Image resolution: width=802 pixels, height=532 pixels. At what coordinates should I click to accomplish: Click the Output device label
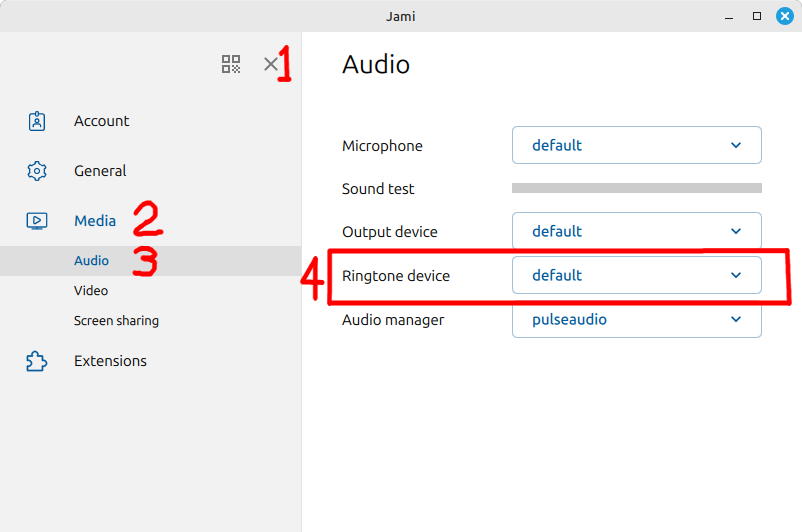390,232
